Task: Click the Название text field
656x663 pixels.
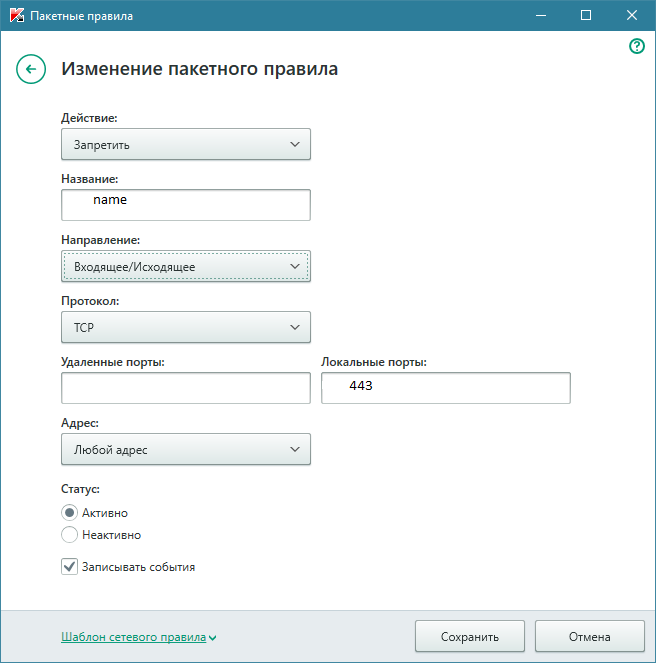Action: click(x=186, y=205)
